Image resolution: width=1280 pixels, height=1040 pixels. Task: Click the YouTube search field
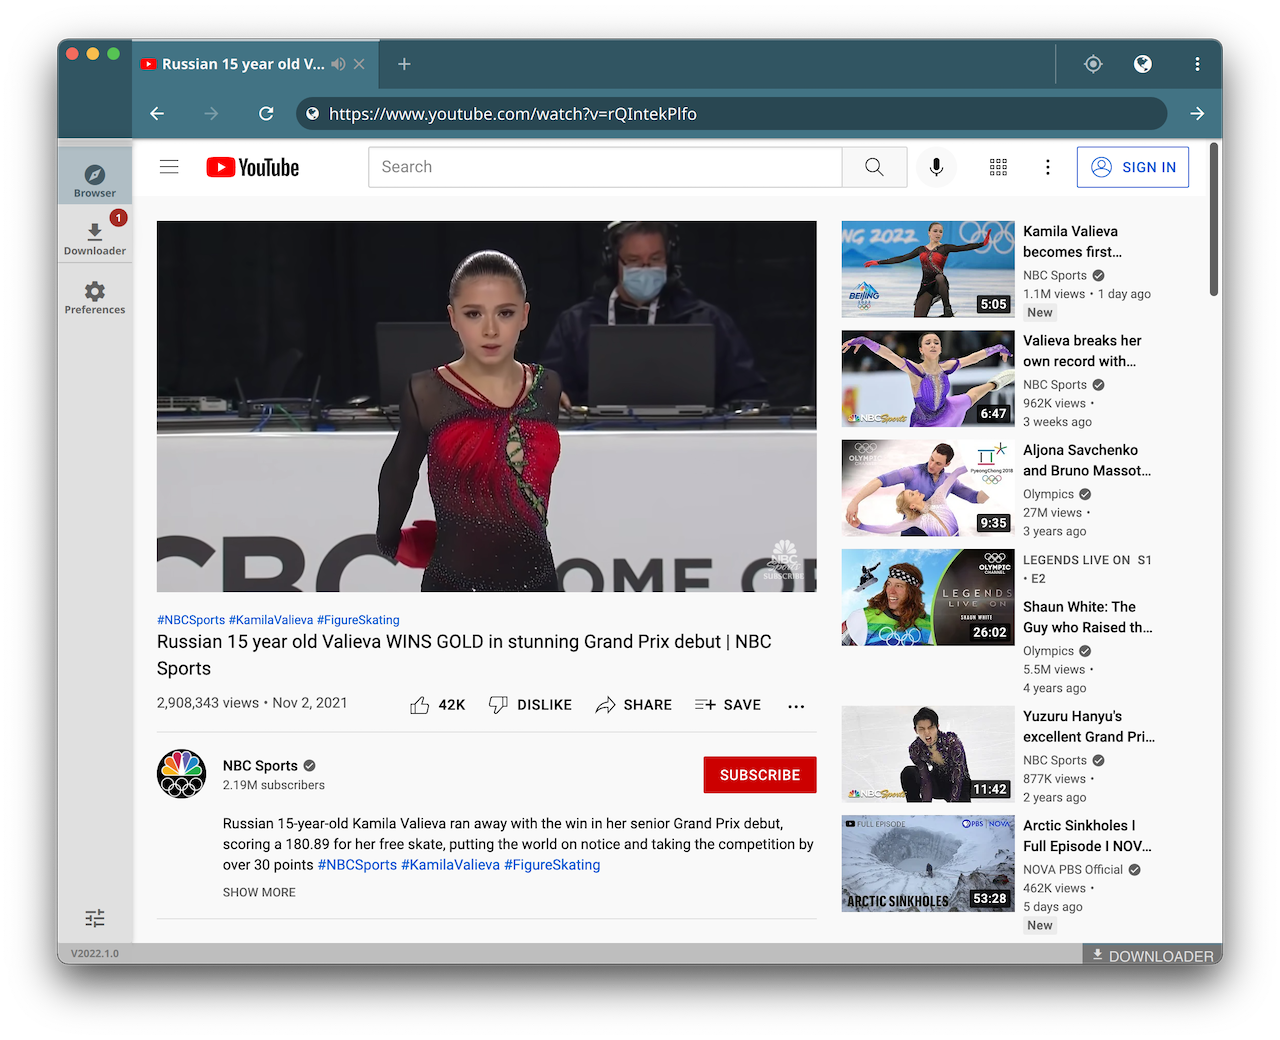(x=605, y=167)
